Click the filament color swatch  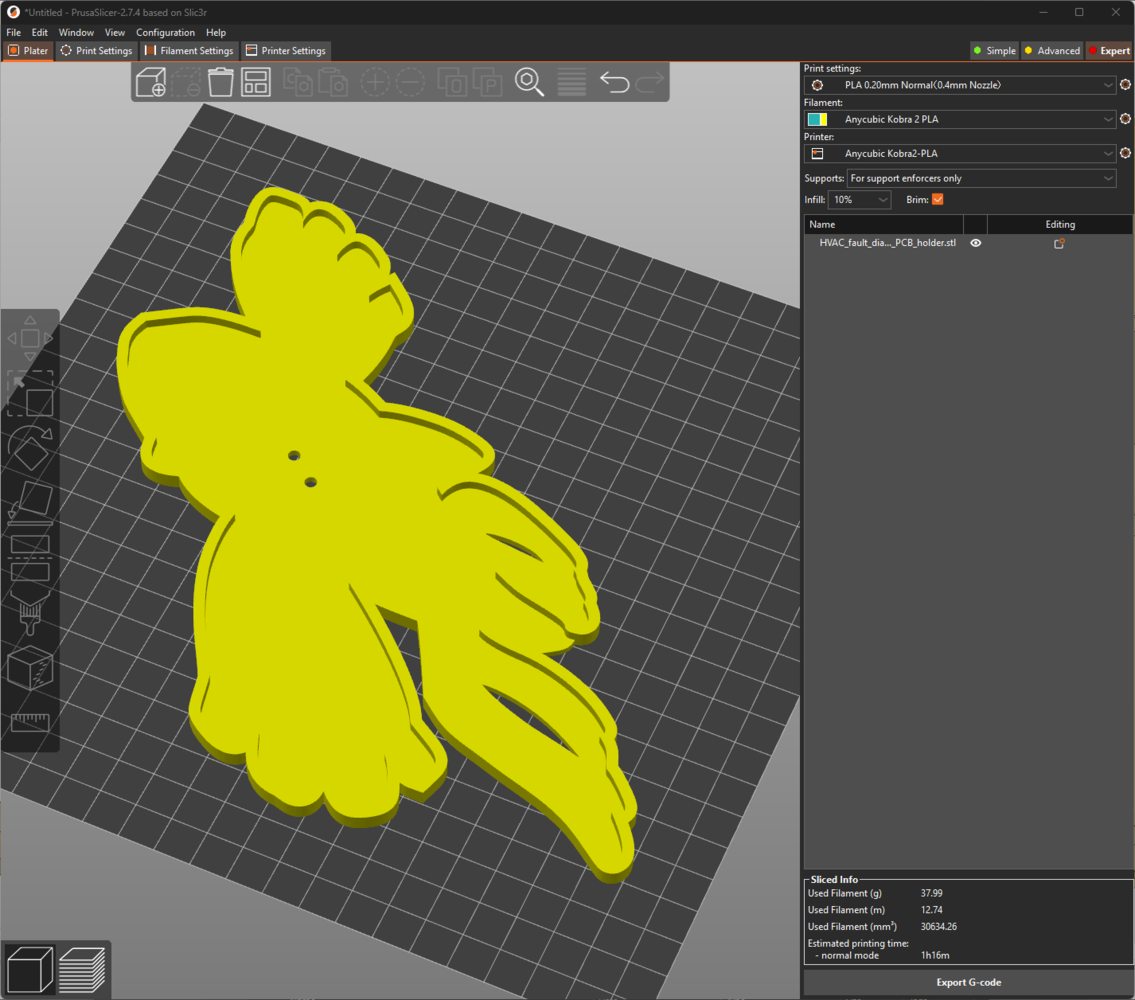point(817,120)
